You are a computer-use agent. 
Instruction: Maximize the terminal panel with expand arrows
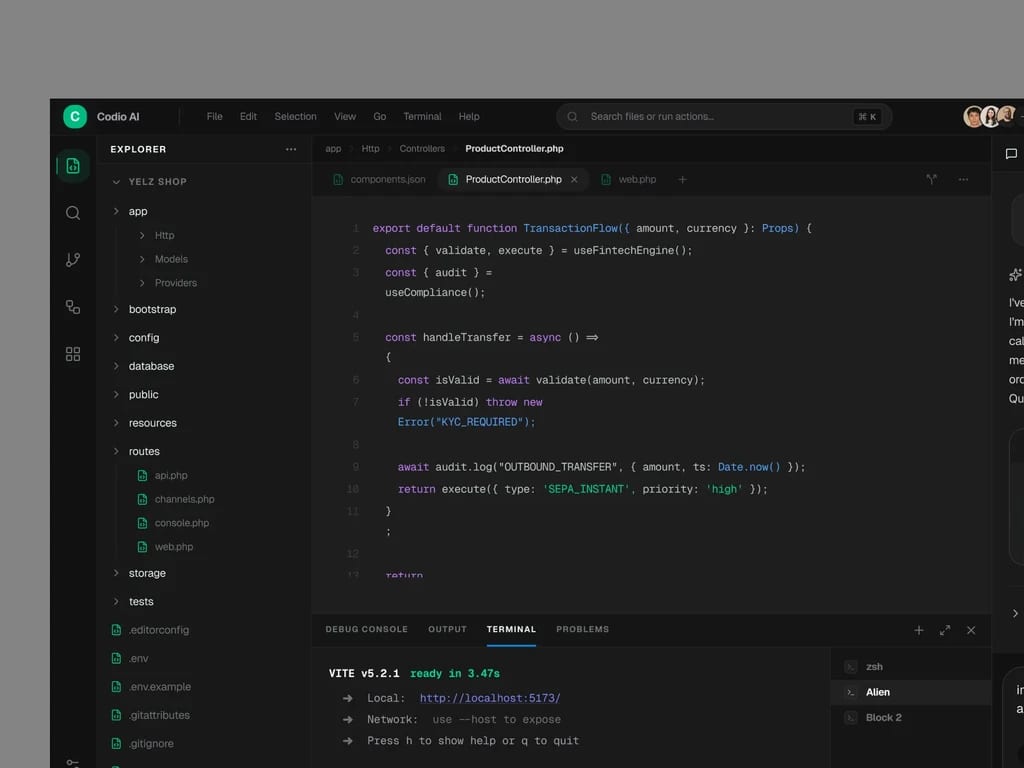(x=945, y=630)
